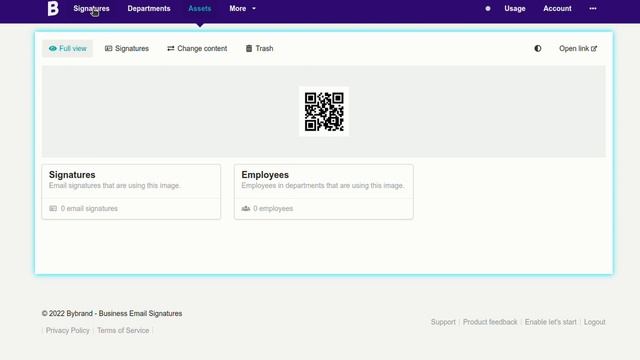640x360 pixels.
Task: Click the Logout link in the footer
Action: tap(595, 322)
